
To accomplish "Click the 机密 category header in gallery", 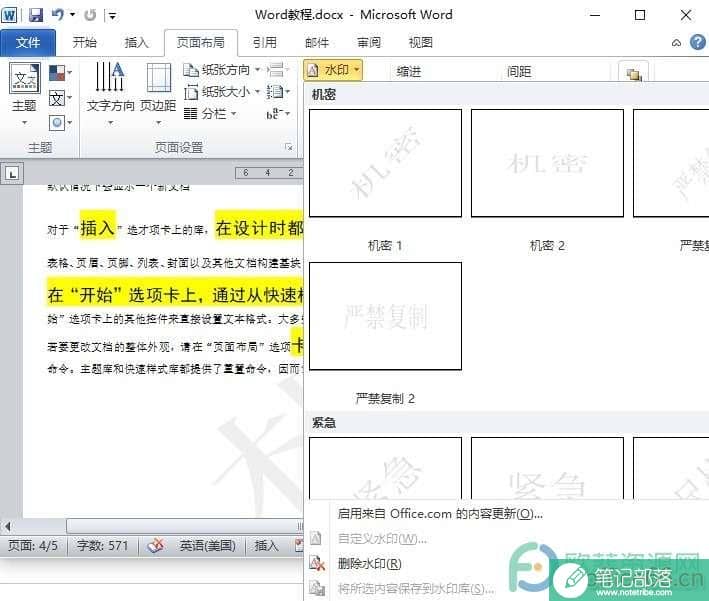I will pos(324,95).
